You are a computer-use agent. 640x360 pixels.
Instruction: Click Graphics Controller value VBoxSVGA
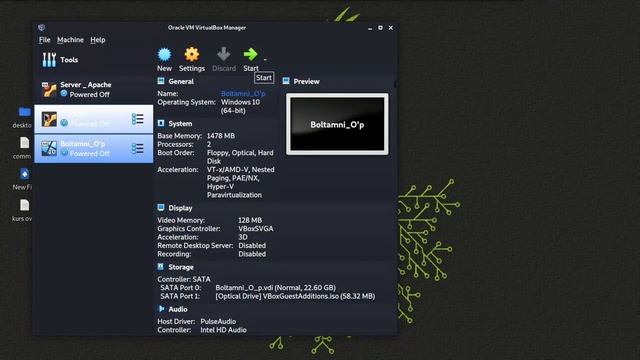click(x=256, y=229)
